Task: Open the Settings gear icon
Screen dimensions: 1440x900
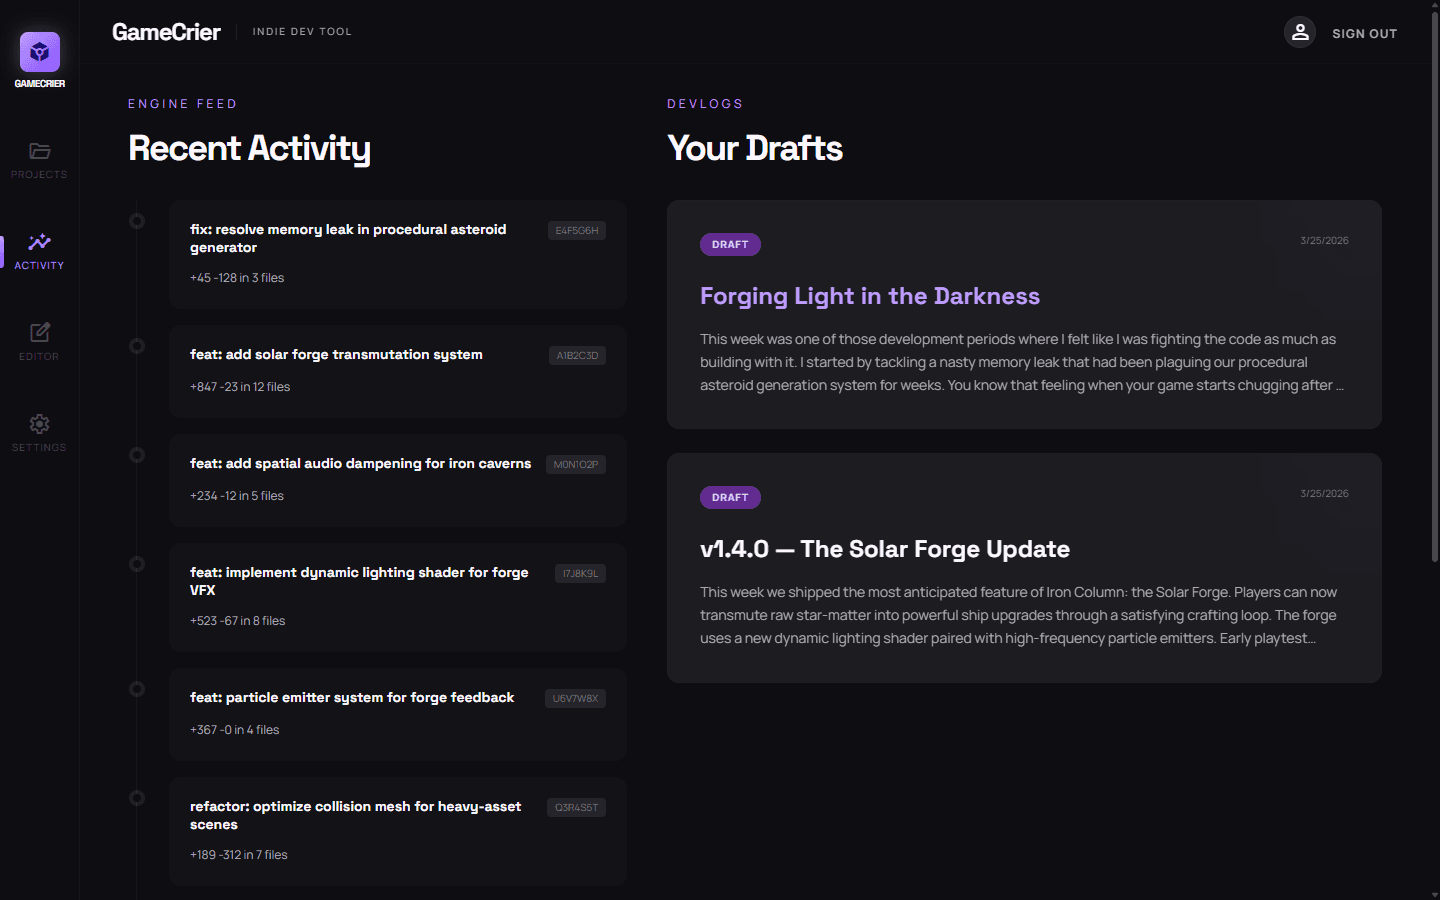Action: pyautogui.click(x=39, y=423)
